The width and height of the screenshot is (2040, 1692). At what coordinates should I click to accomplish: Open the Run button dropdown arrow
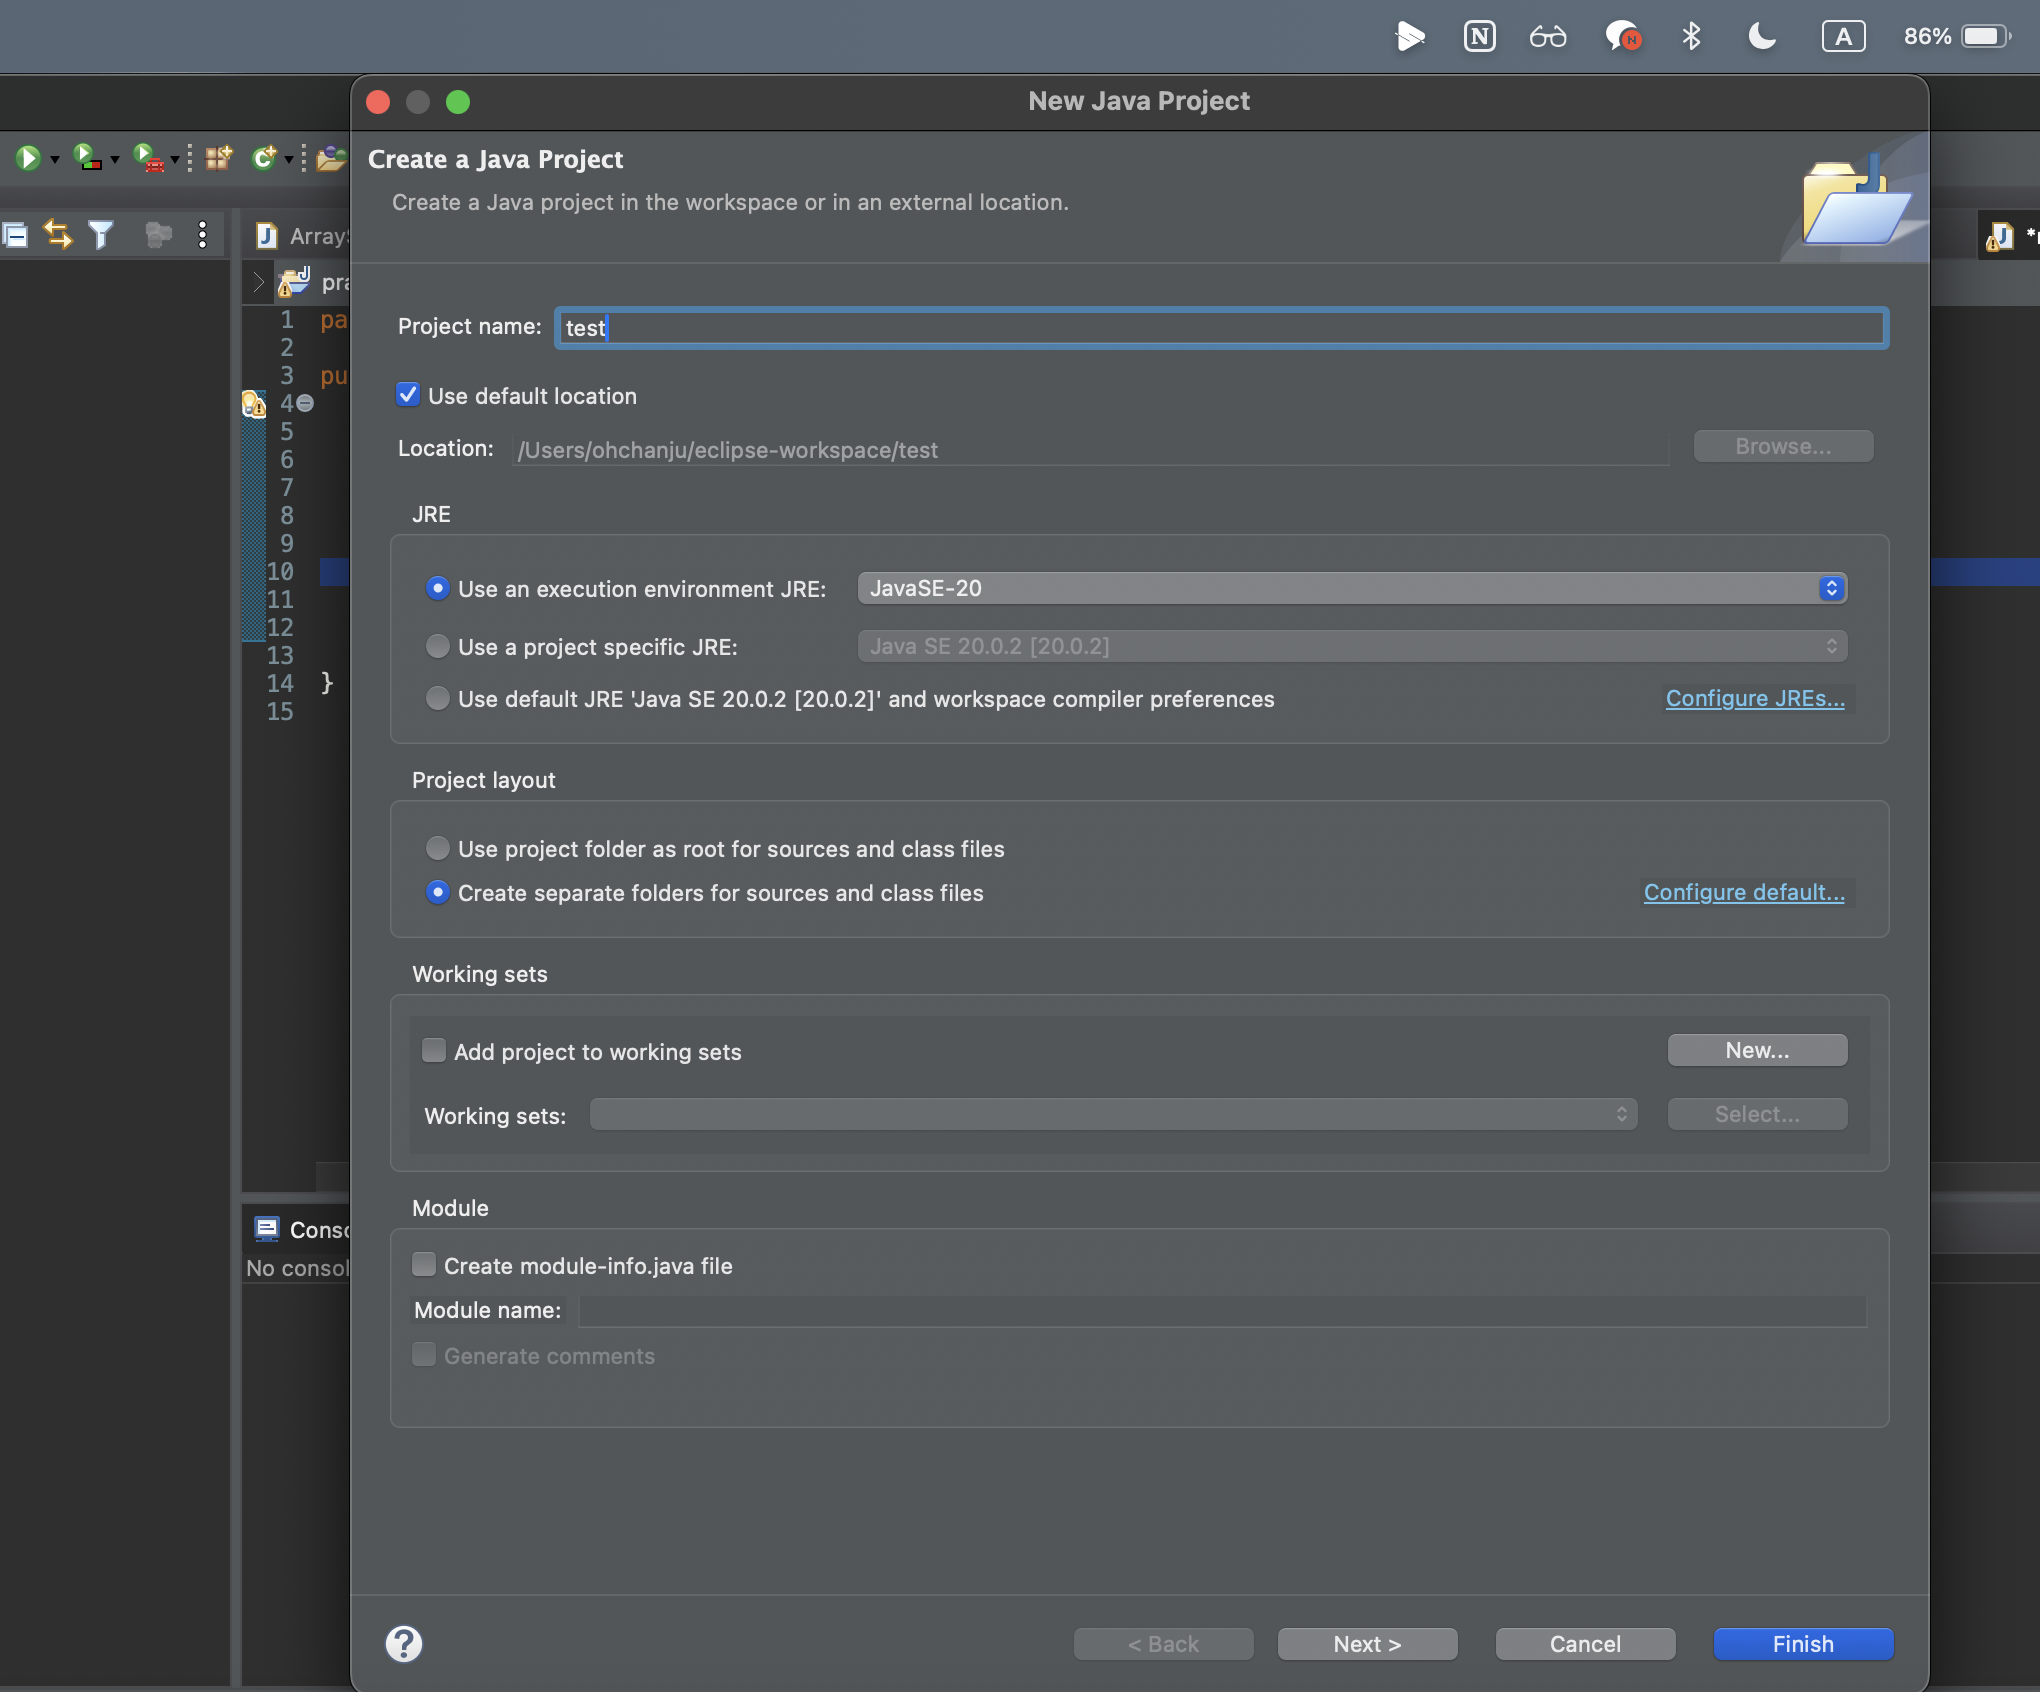click(x=55, y=160)
